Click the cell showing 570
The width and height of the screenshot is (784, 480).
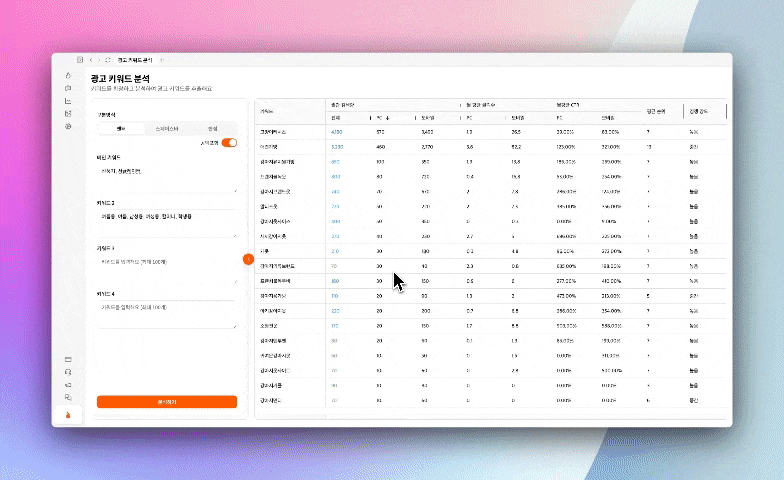click(380, 132)
